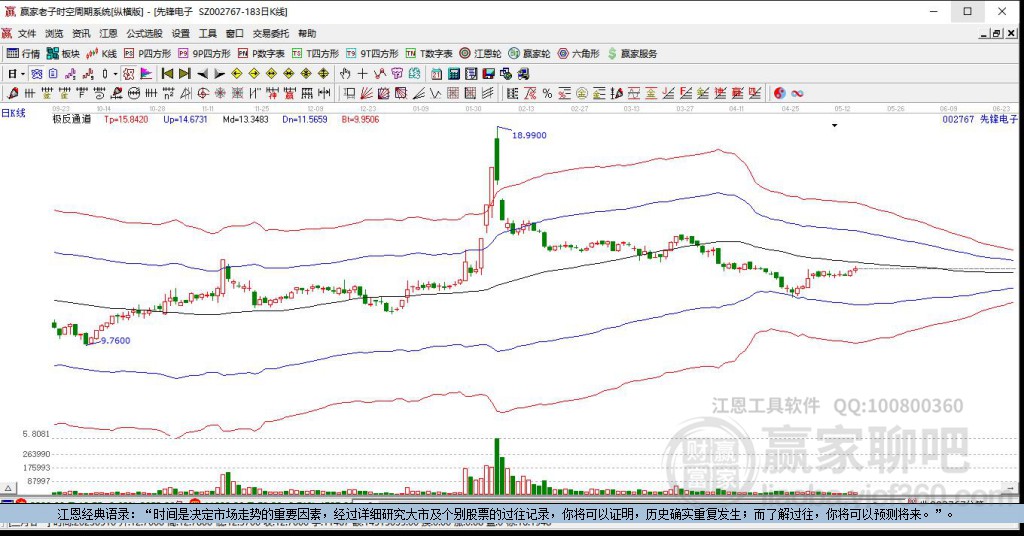Open the 9P四方形 tool
The width and height of the screenshot is (1024, 536).
pos(204,54)
